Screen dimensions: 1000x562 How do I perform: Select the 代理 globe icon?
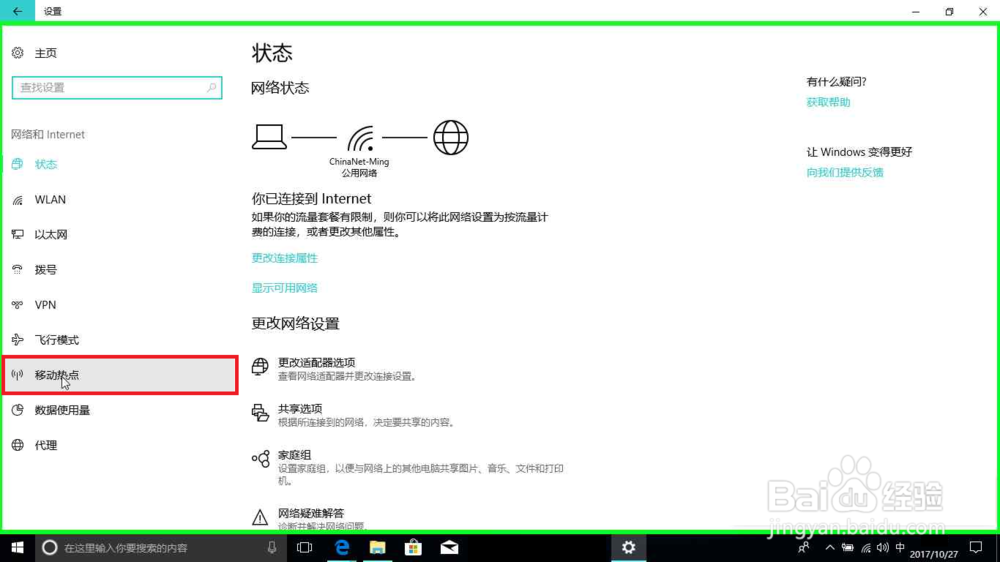(18, 445)
